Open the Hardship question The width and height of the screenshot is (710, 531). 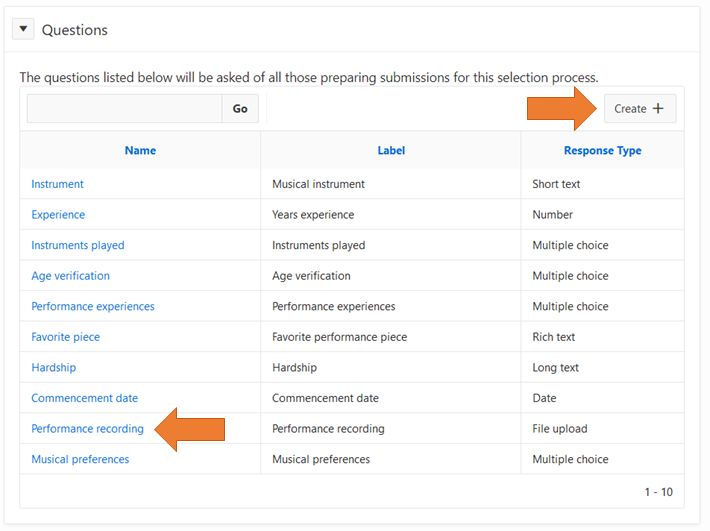(53, 368)
